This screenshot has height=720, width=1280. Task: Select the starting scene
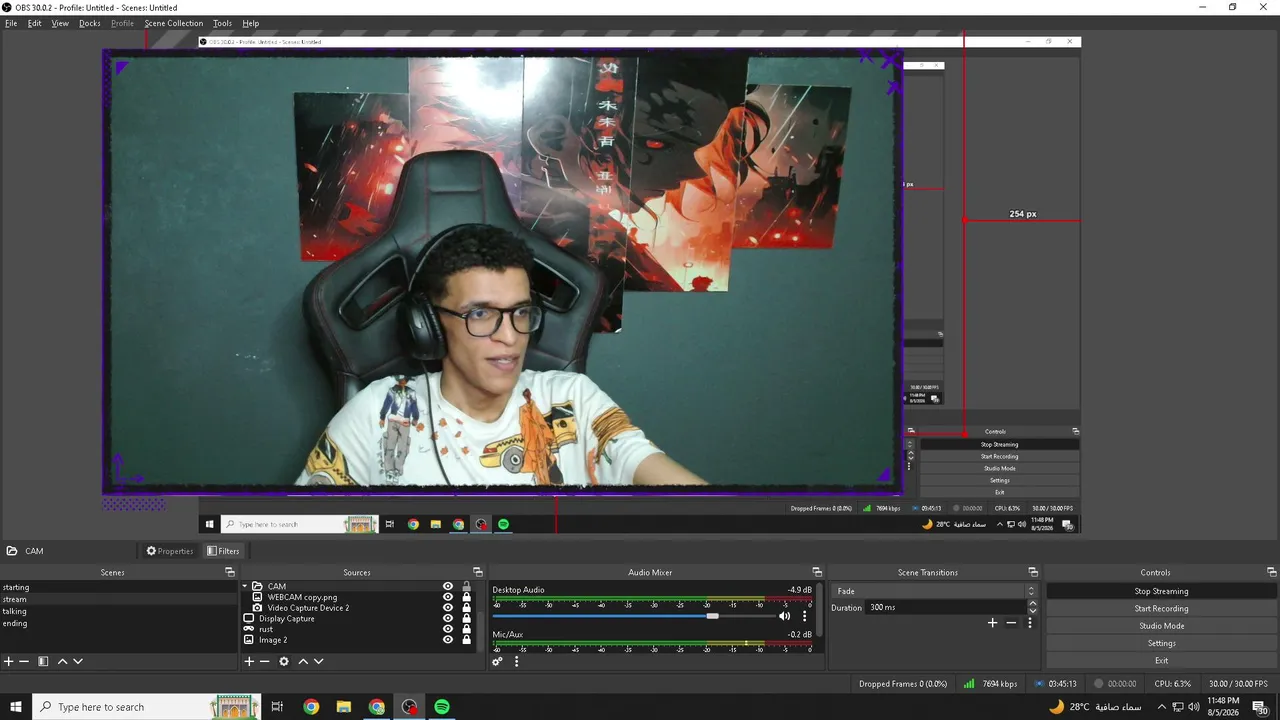point(118,587)
